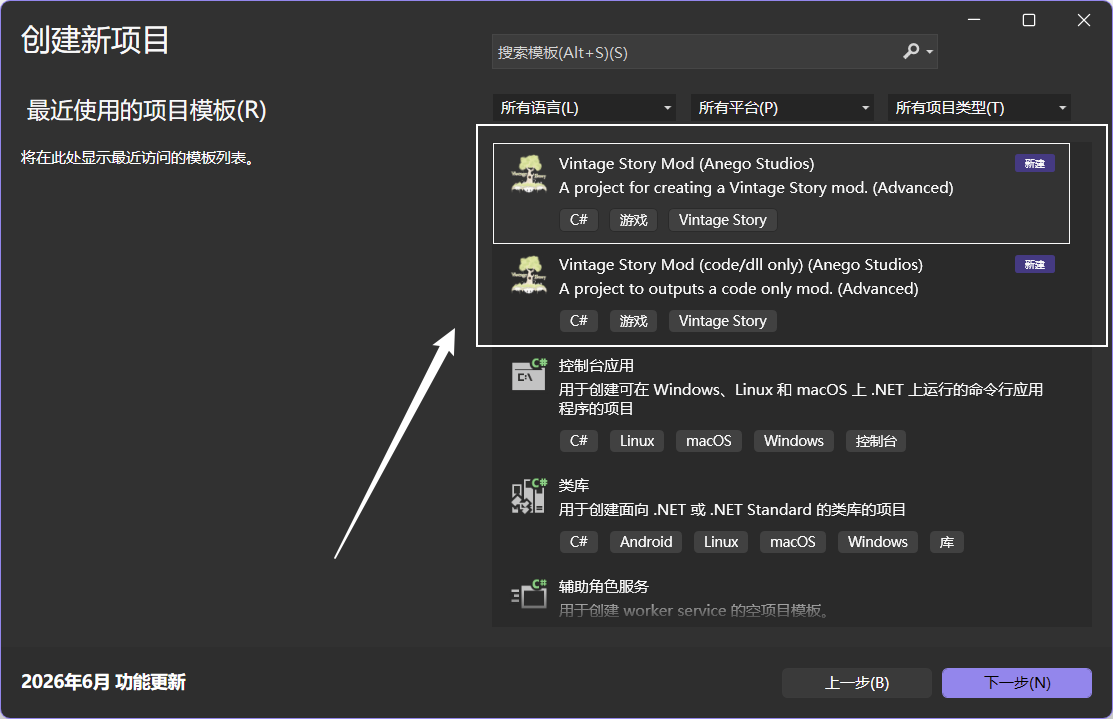Select the 控制台应用 template title
This screenshot has width=1113, height=719.
pyautogui.click(x=596, y=366)
